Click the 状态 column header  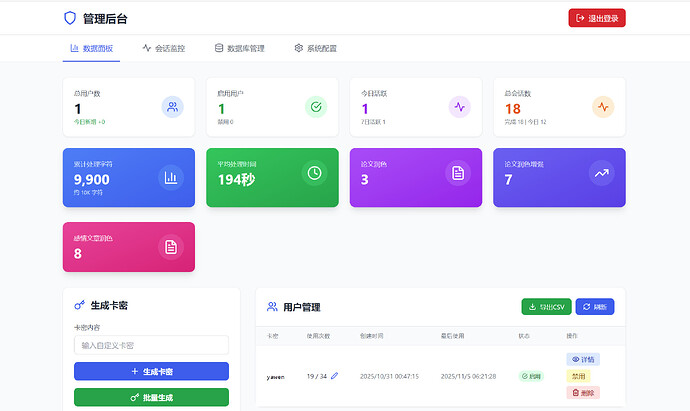click(x=524, y=336)
